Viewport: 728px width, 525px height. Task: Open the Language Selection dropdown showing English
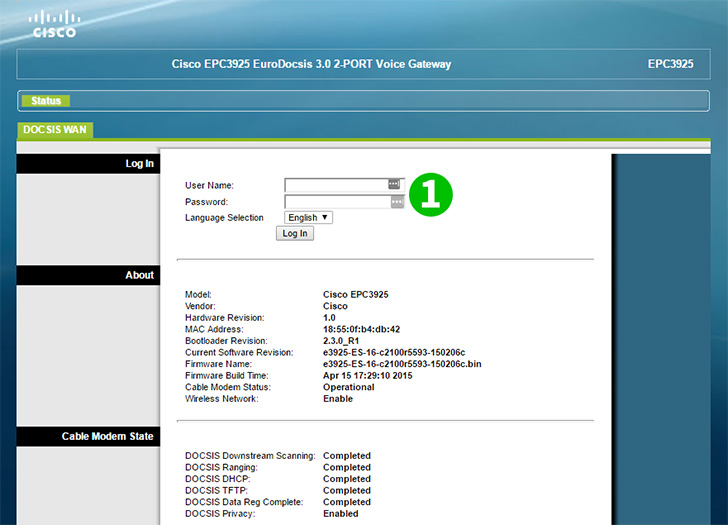click(x=308, y=217)
